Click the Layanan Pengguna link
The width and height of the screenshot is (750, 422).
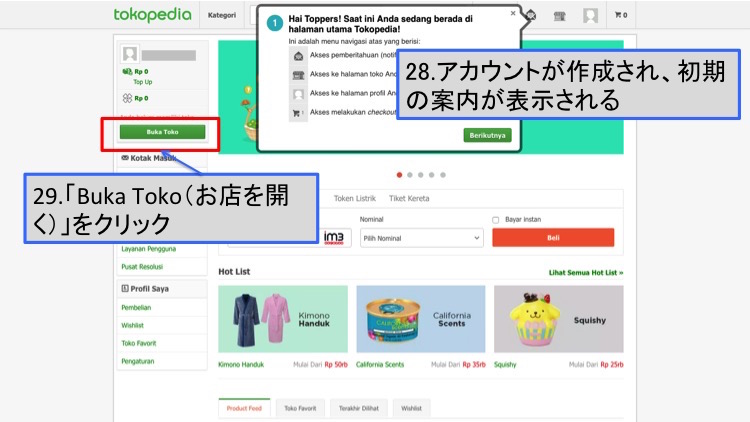click(148, 249)
